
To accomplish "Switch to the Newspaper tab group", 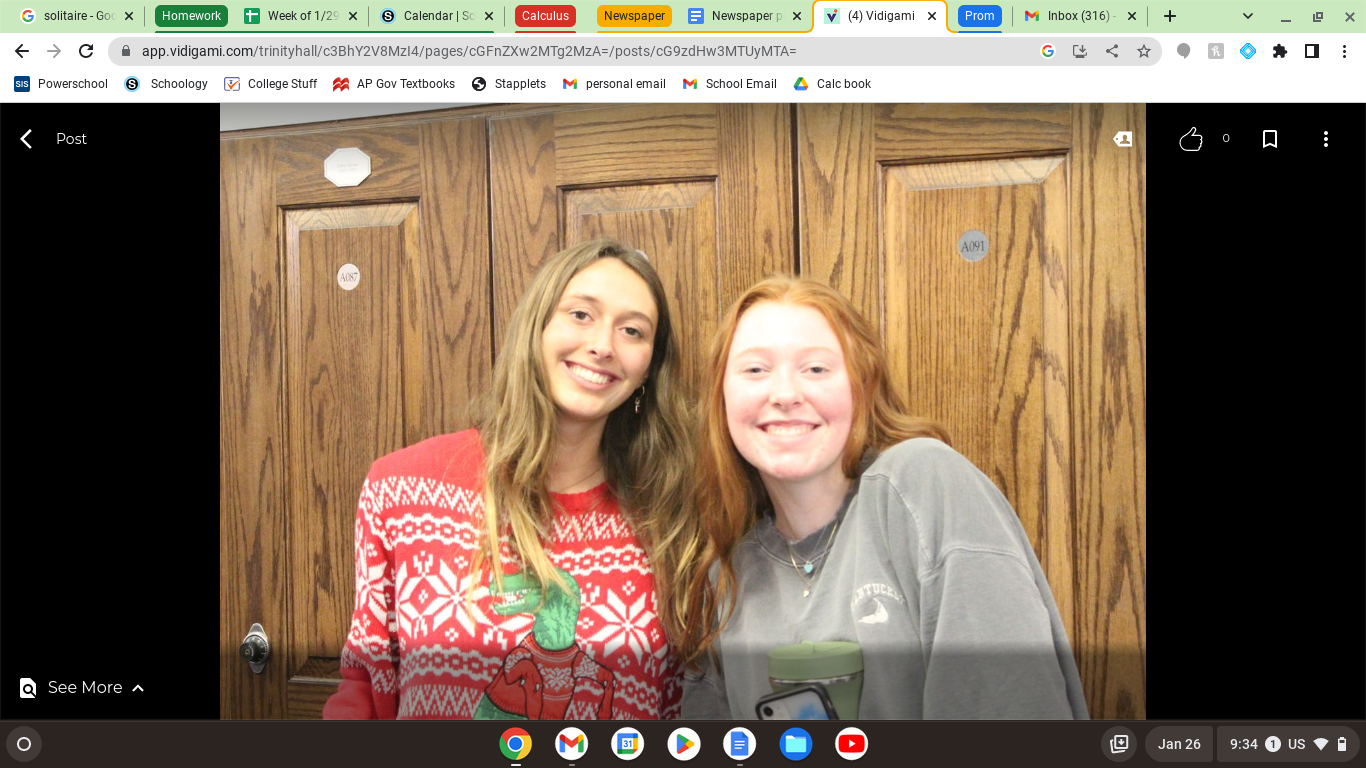I will (x=634, y=16).
